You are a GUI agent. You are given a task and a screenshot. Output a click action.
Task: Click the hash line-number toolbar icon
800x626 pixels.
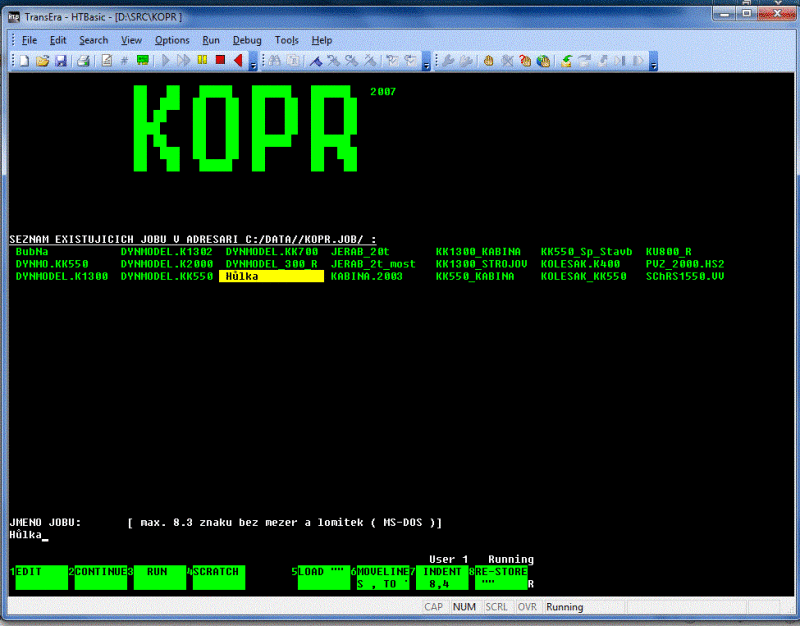coord(124,61)
